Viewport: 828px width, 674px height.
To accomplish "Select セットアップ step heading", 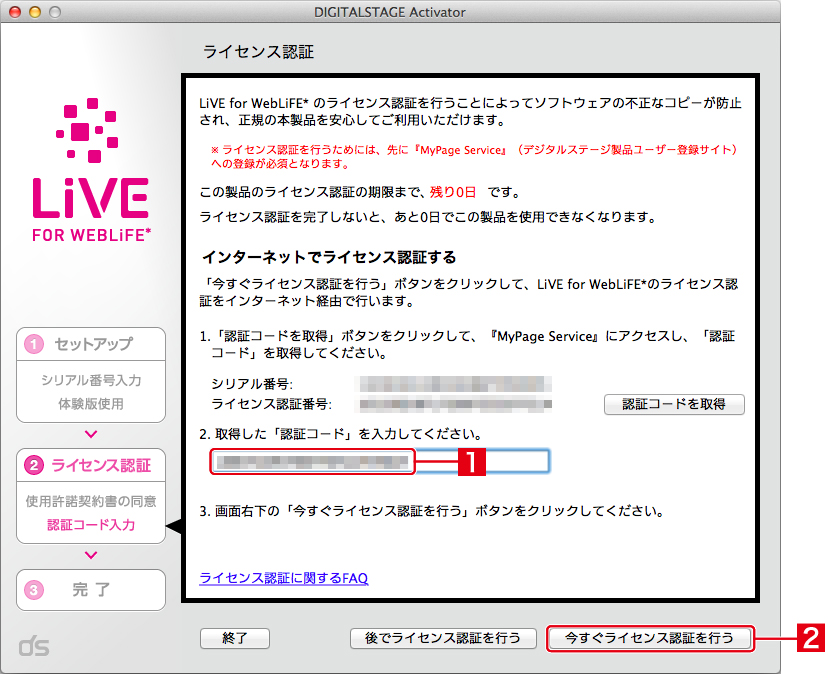I will pos(93,344).
